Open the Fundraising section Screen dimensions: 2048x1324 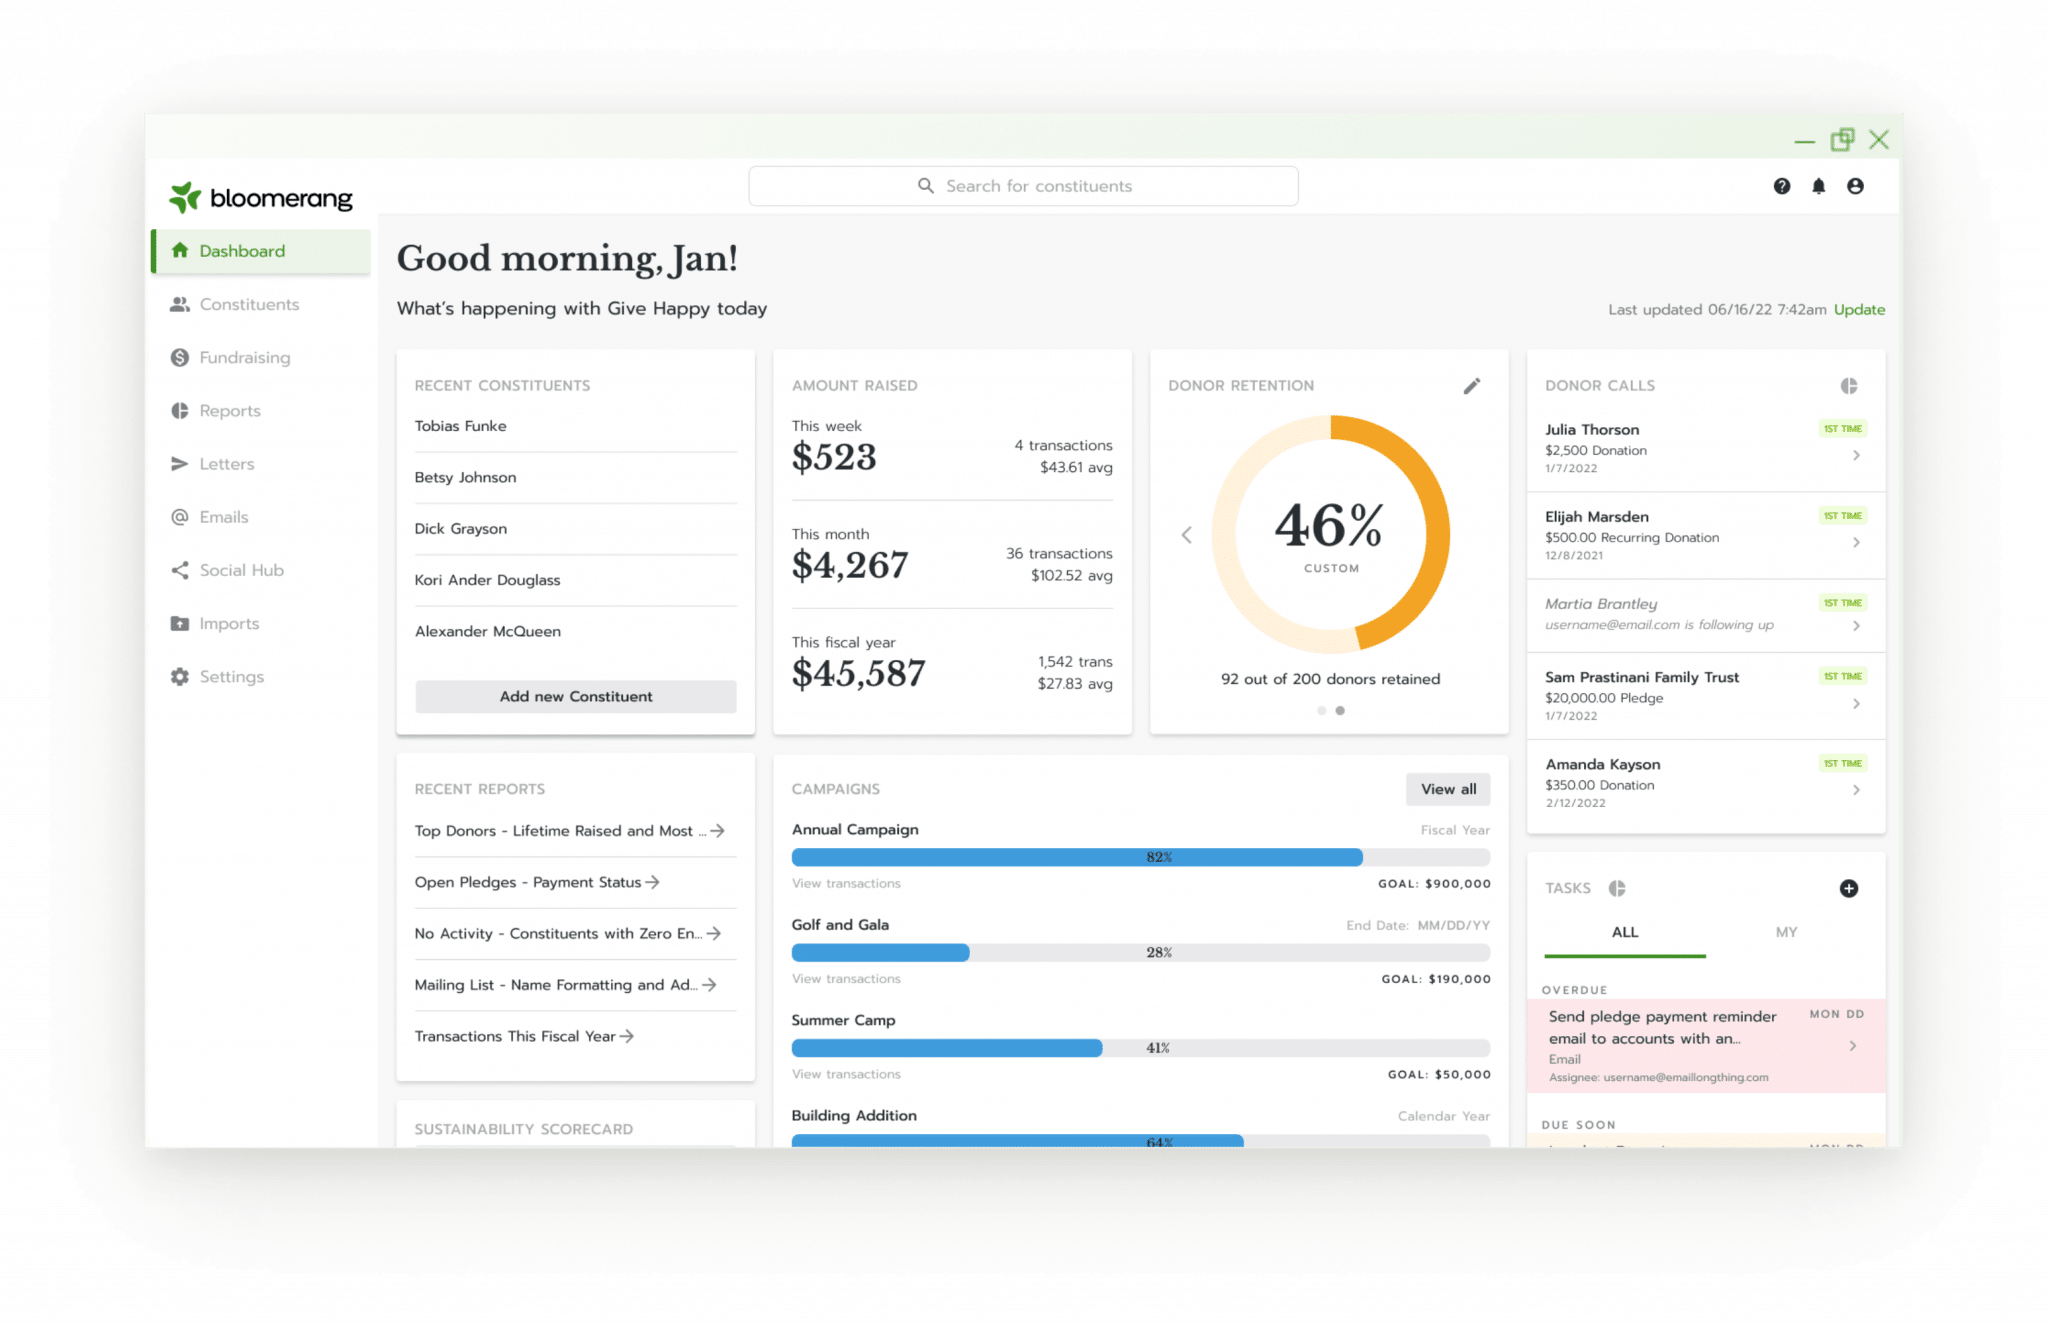[x=243, y=357]
